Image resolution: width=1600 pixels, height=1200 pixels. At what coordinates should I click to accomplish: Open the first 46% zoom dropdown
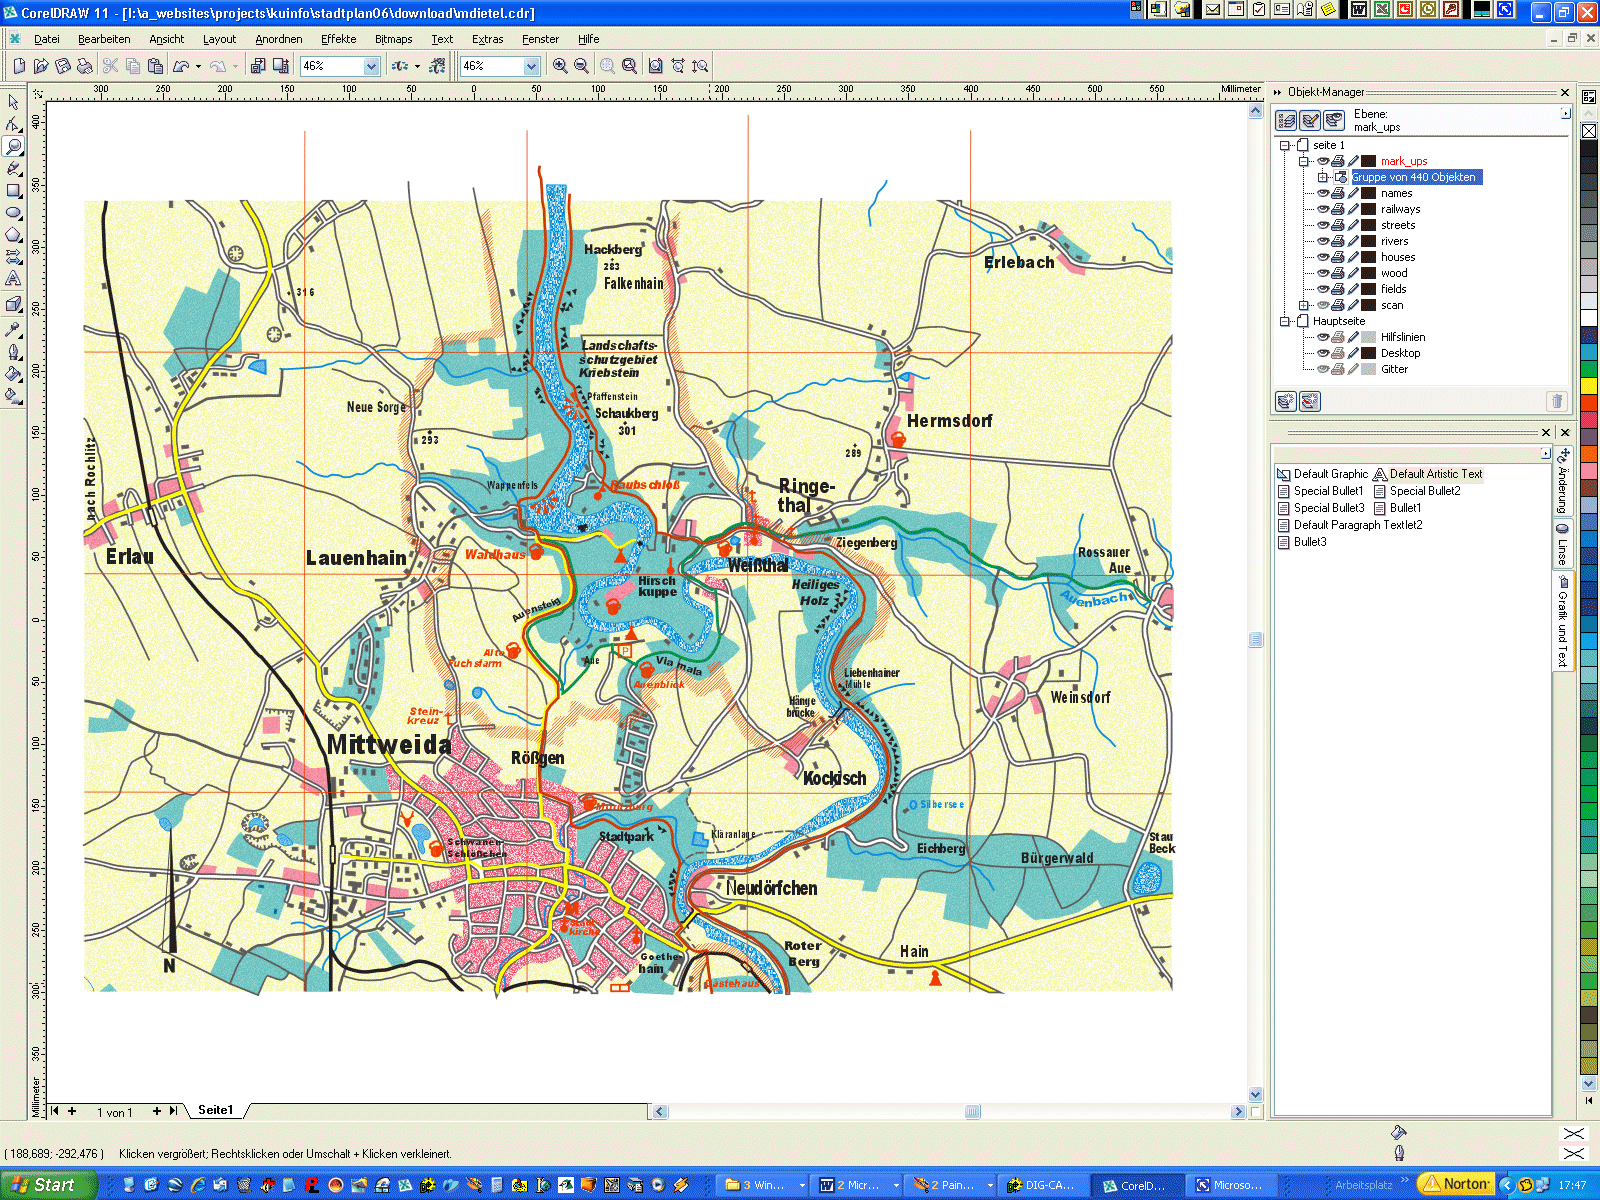click(372, 66)
